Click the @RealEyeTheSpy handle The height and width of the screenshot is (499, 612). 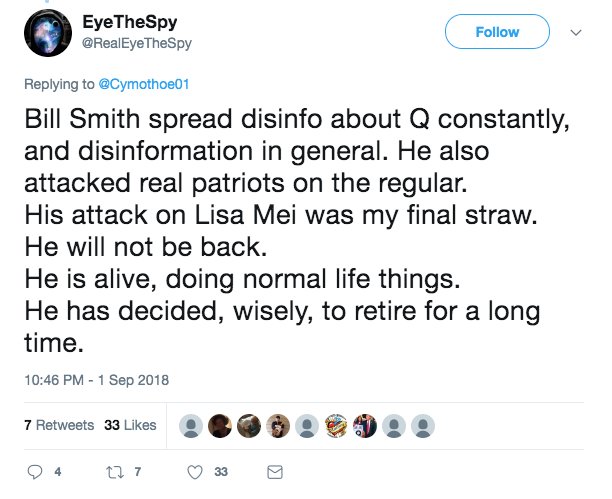(x=134, y=43)
